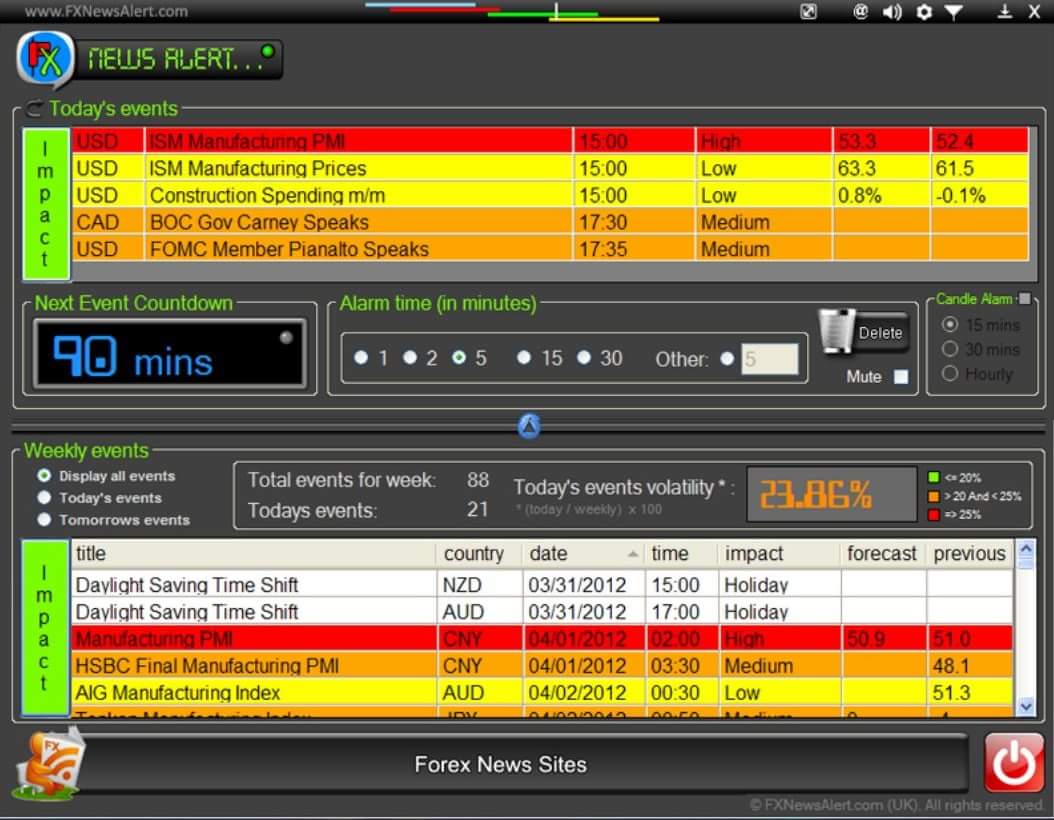Click the red power button
The height and width of the screenshot is (820, 1054).
click(x=1014, y=763)
